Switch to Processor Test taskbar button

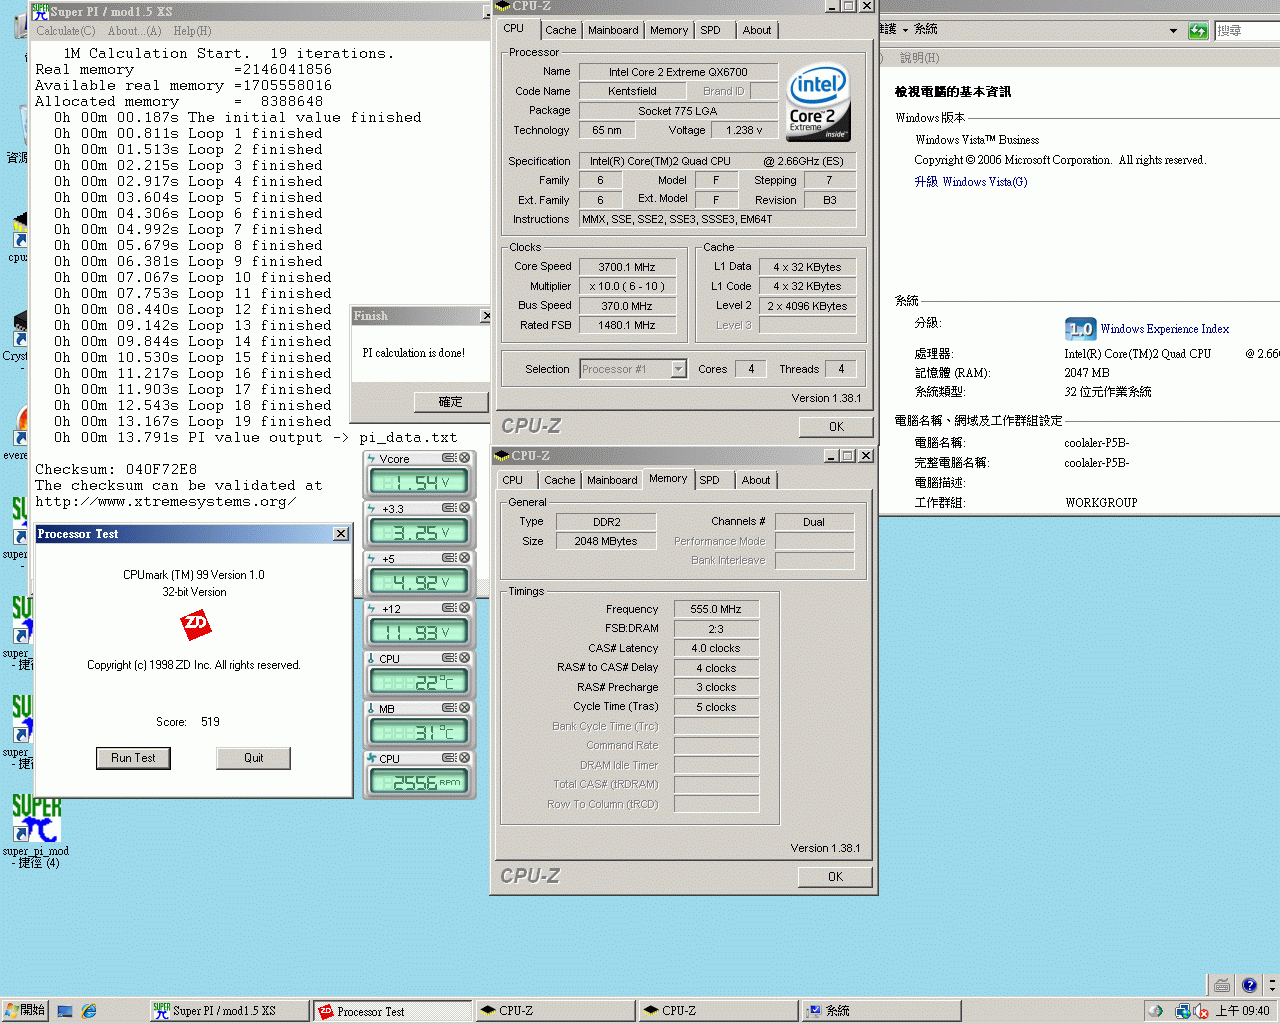[x=392, y=1011]
